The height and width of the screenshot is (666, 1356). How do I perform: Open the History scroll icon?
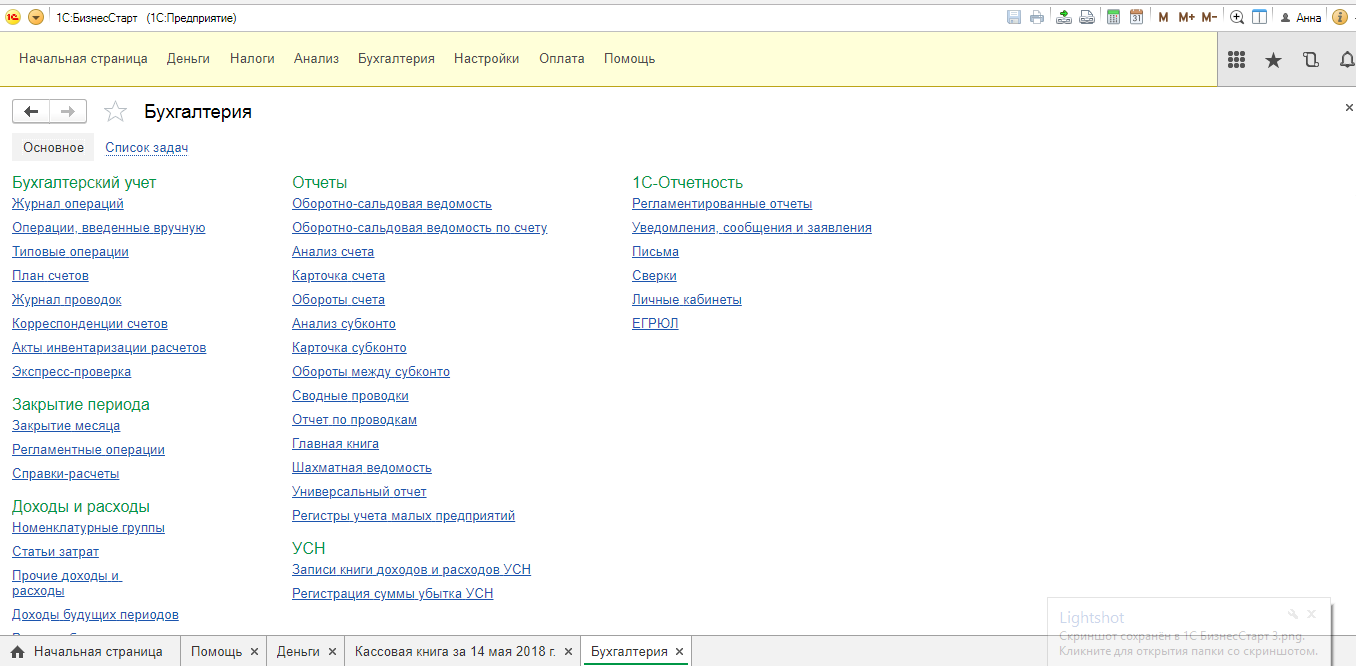1311,59
